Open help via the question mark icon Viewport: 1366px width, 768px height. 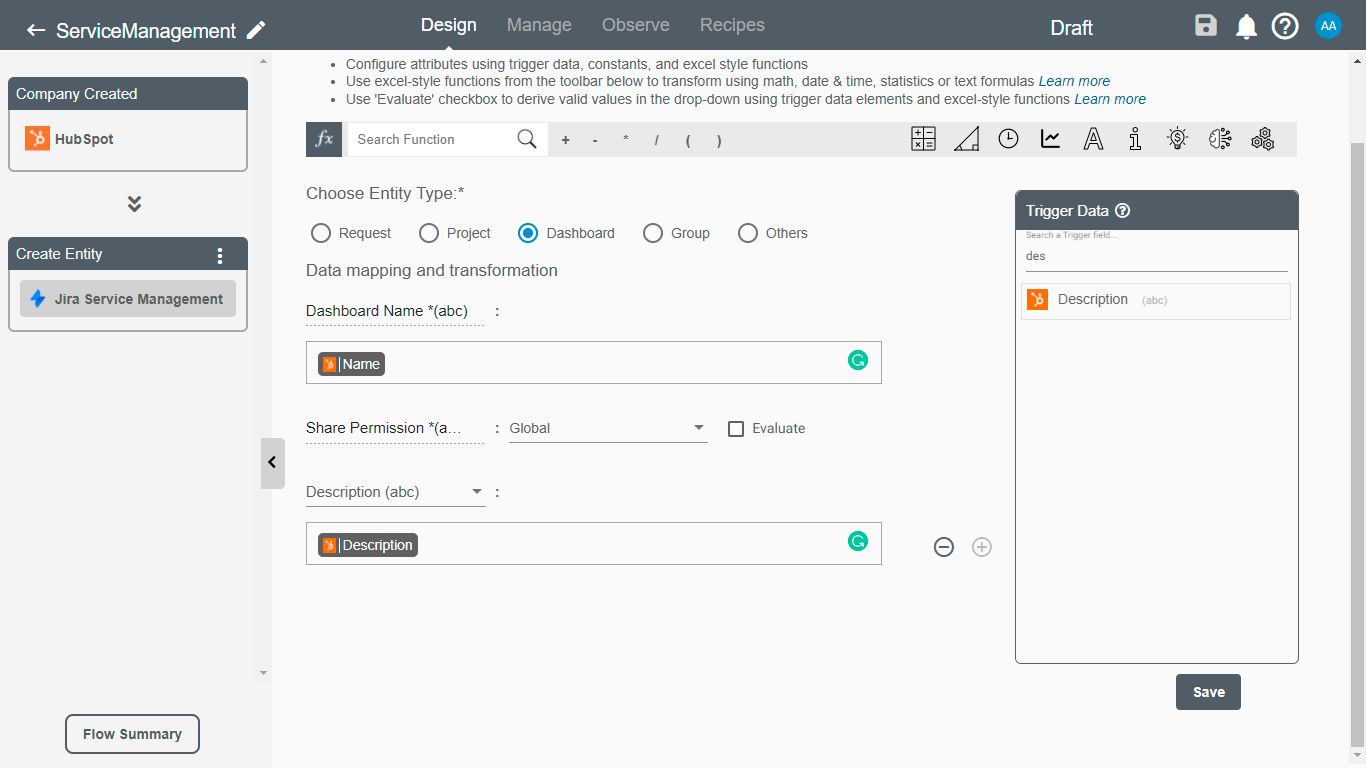coord(1285,26)
